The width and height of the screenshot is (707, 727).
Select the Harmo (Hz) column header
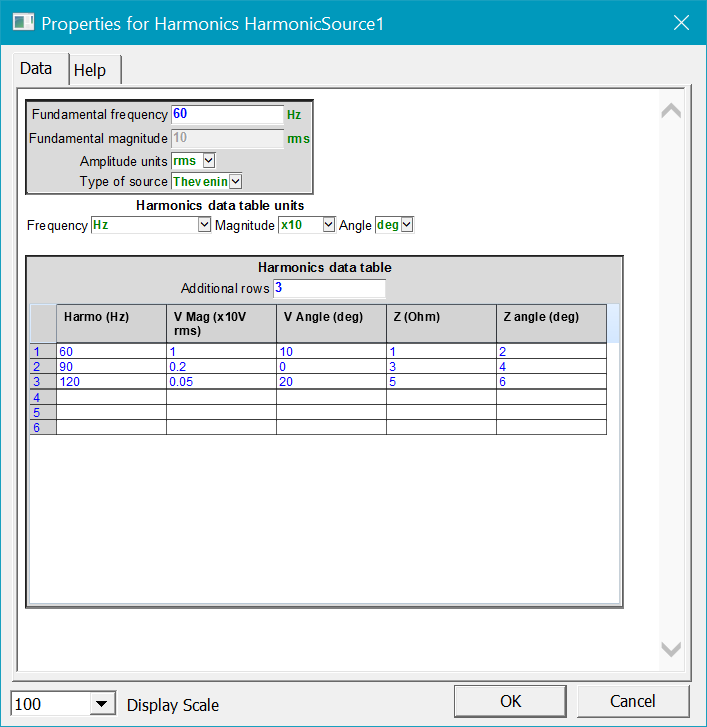[x=111, y=324]
